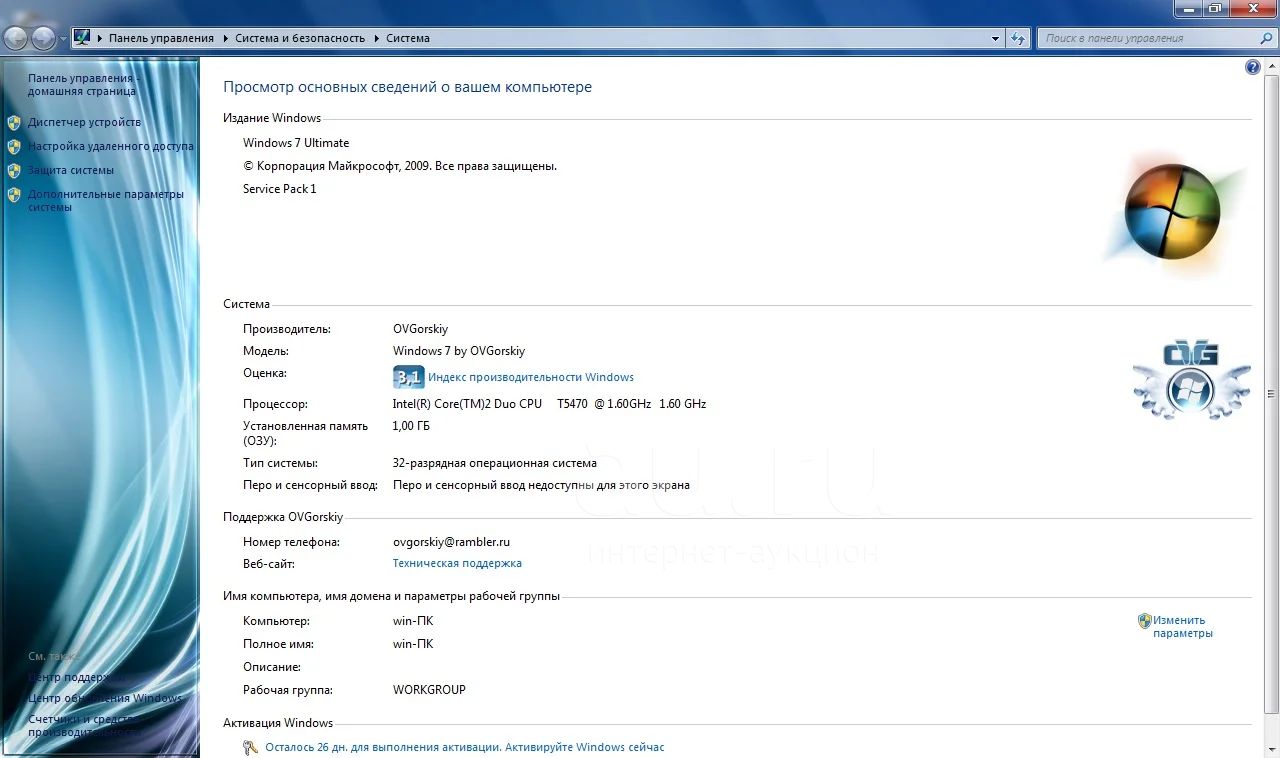Viewport: 1280px width, 758px height.
Task: Maximize or restore the System window
Action: tap(1215, 8)
